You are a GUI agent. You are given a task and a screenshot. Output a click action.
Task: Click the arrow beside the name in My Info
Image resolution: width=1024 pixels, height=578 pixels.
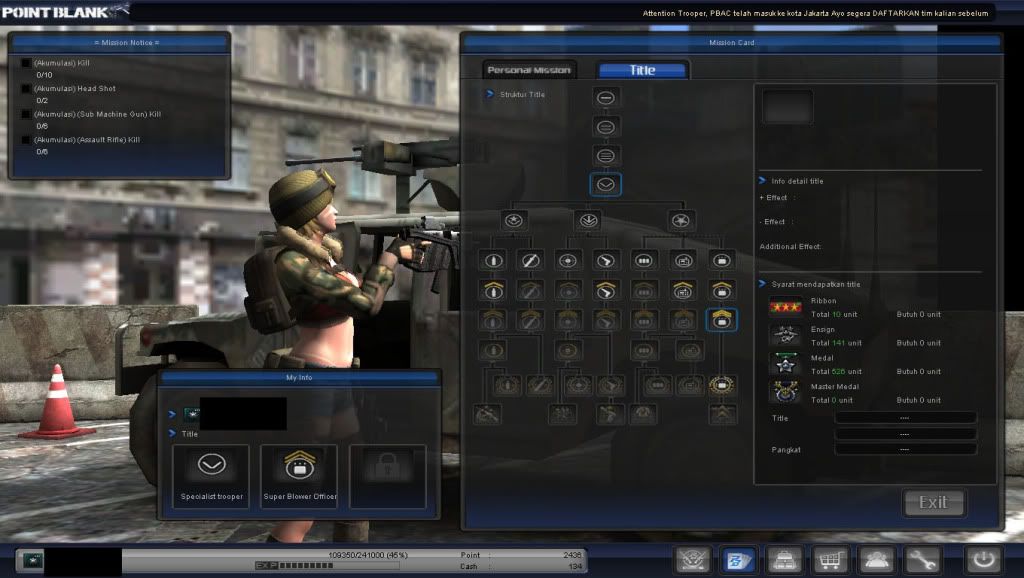172,414
